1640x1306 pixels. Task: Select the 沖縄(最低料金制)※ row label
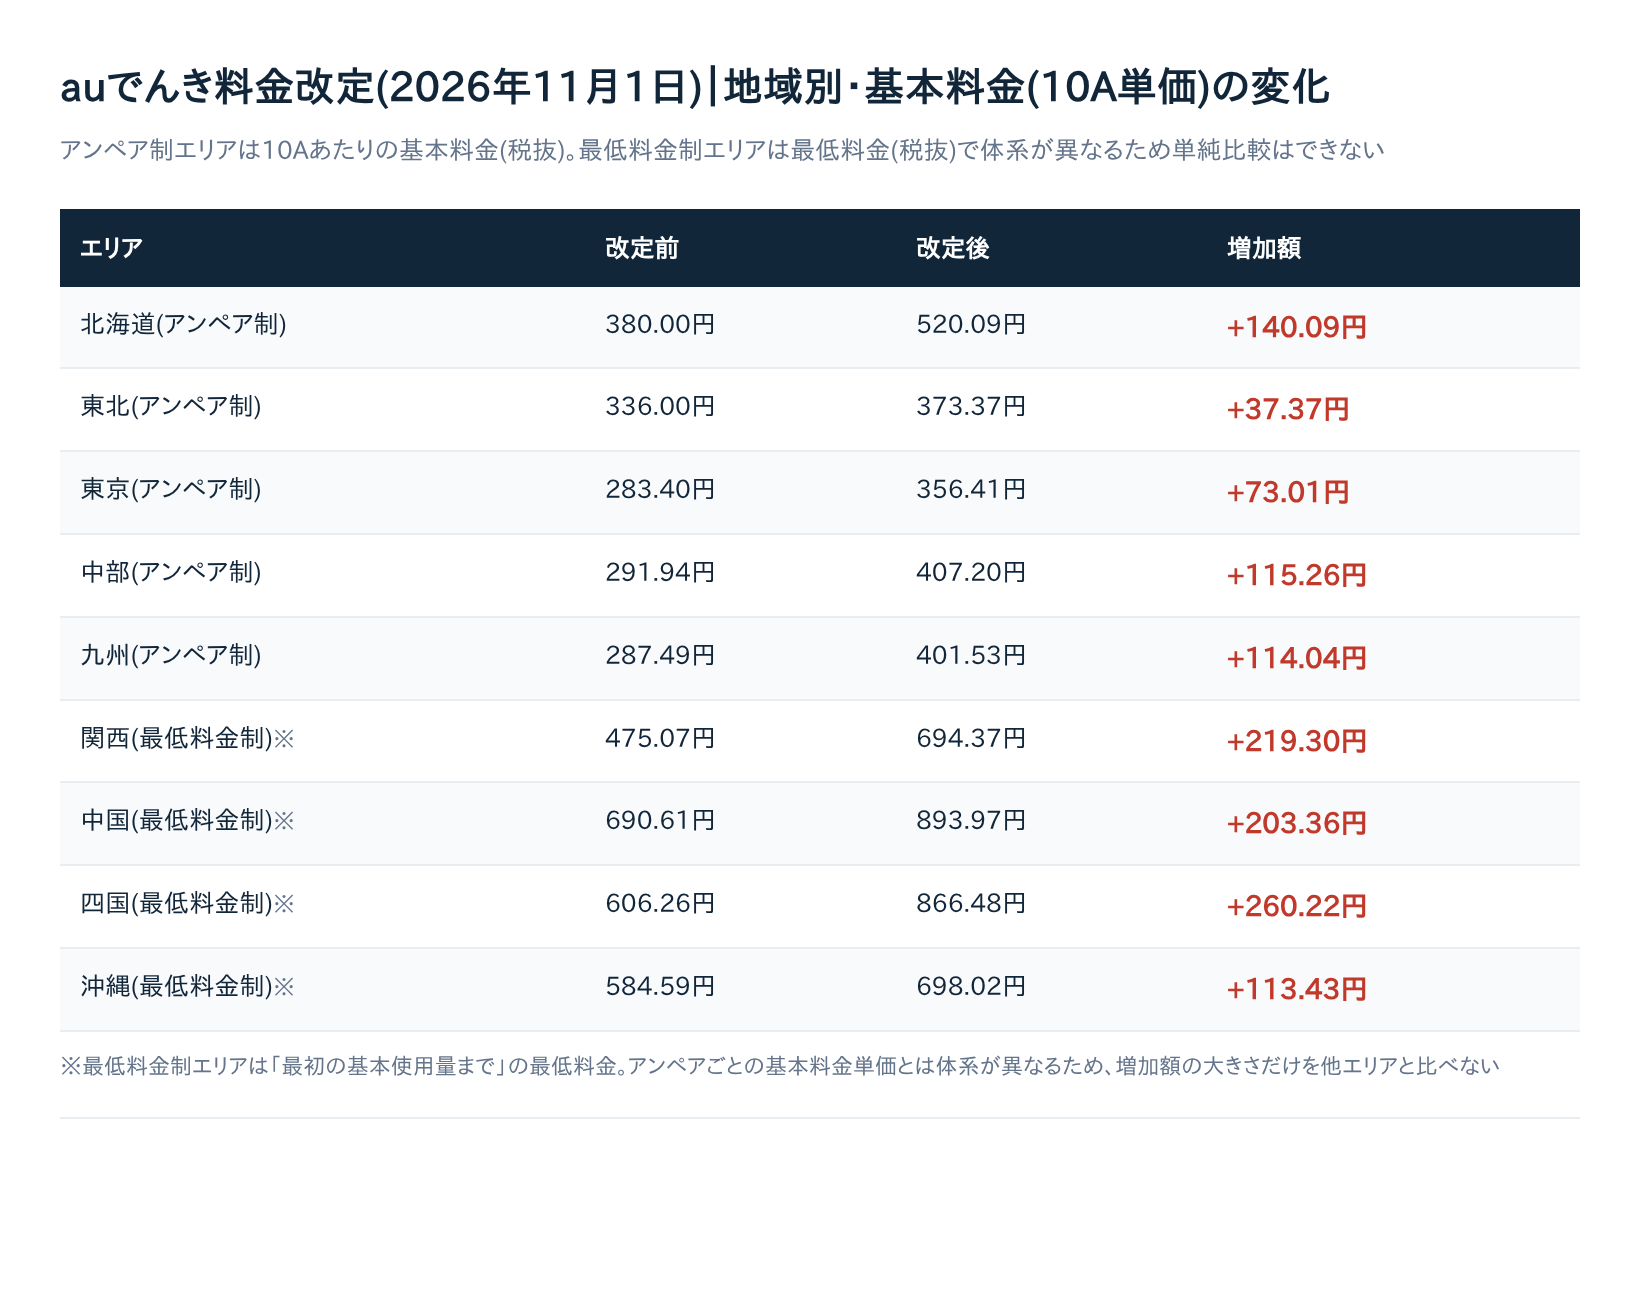pos(188,986)
